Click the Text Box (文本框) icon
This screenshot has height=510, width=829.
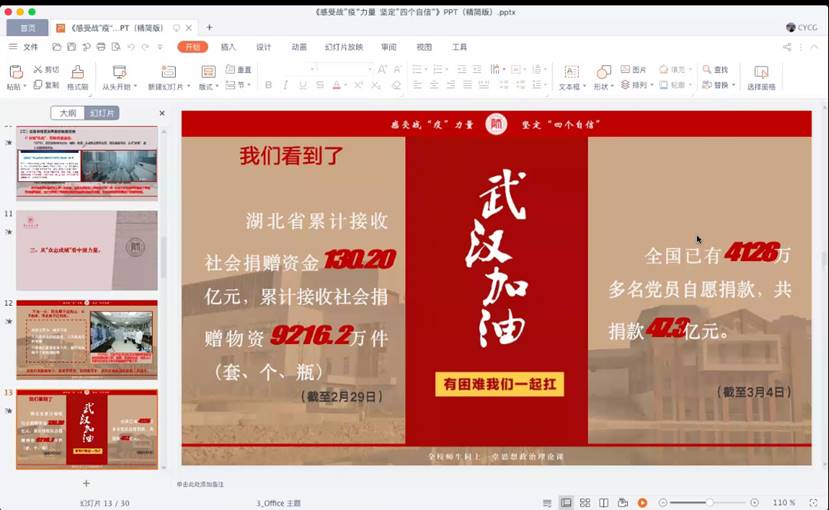coord(571,72)
